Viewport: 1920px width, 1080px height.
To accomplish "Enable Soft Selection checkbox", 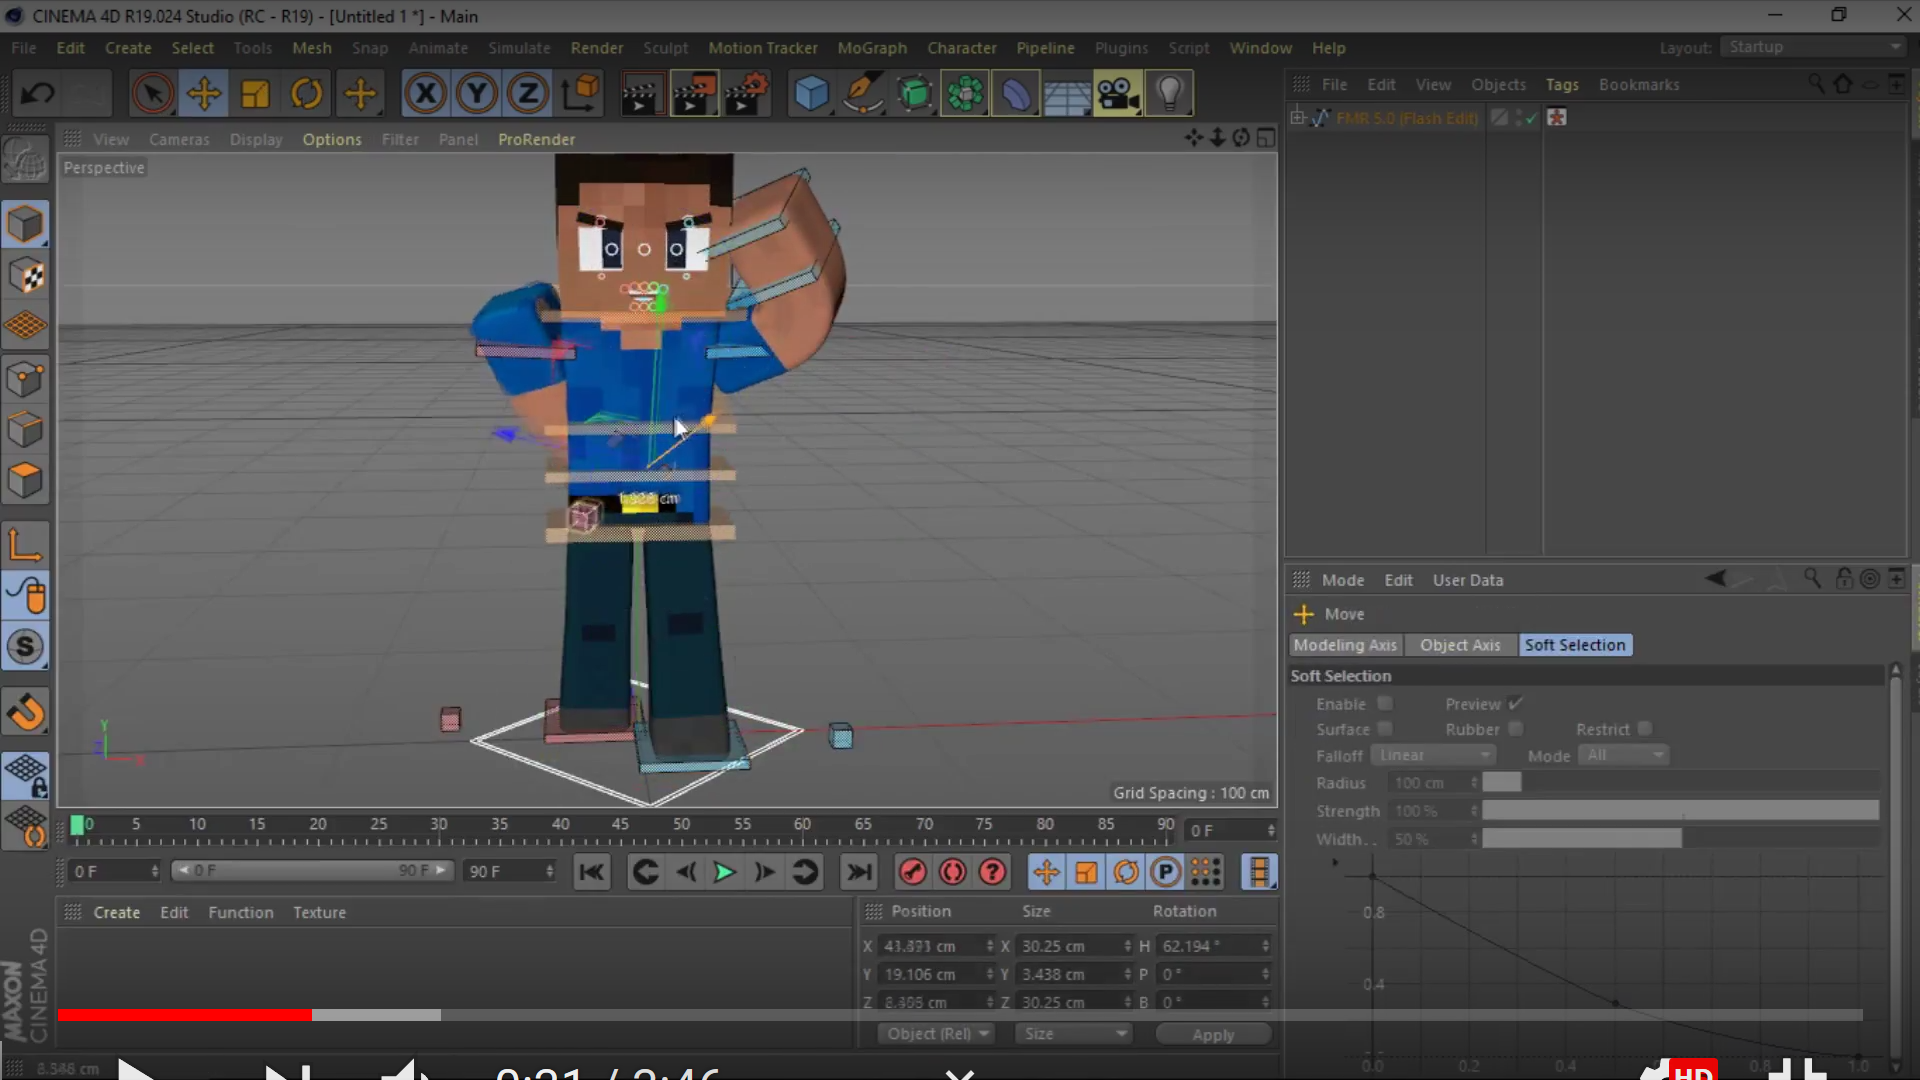I will [1385, 704].
